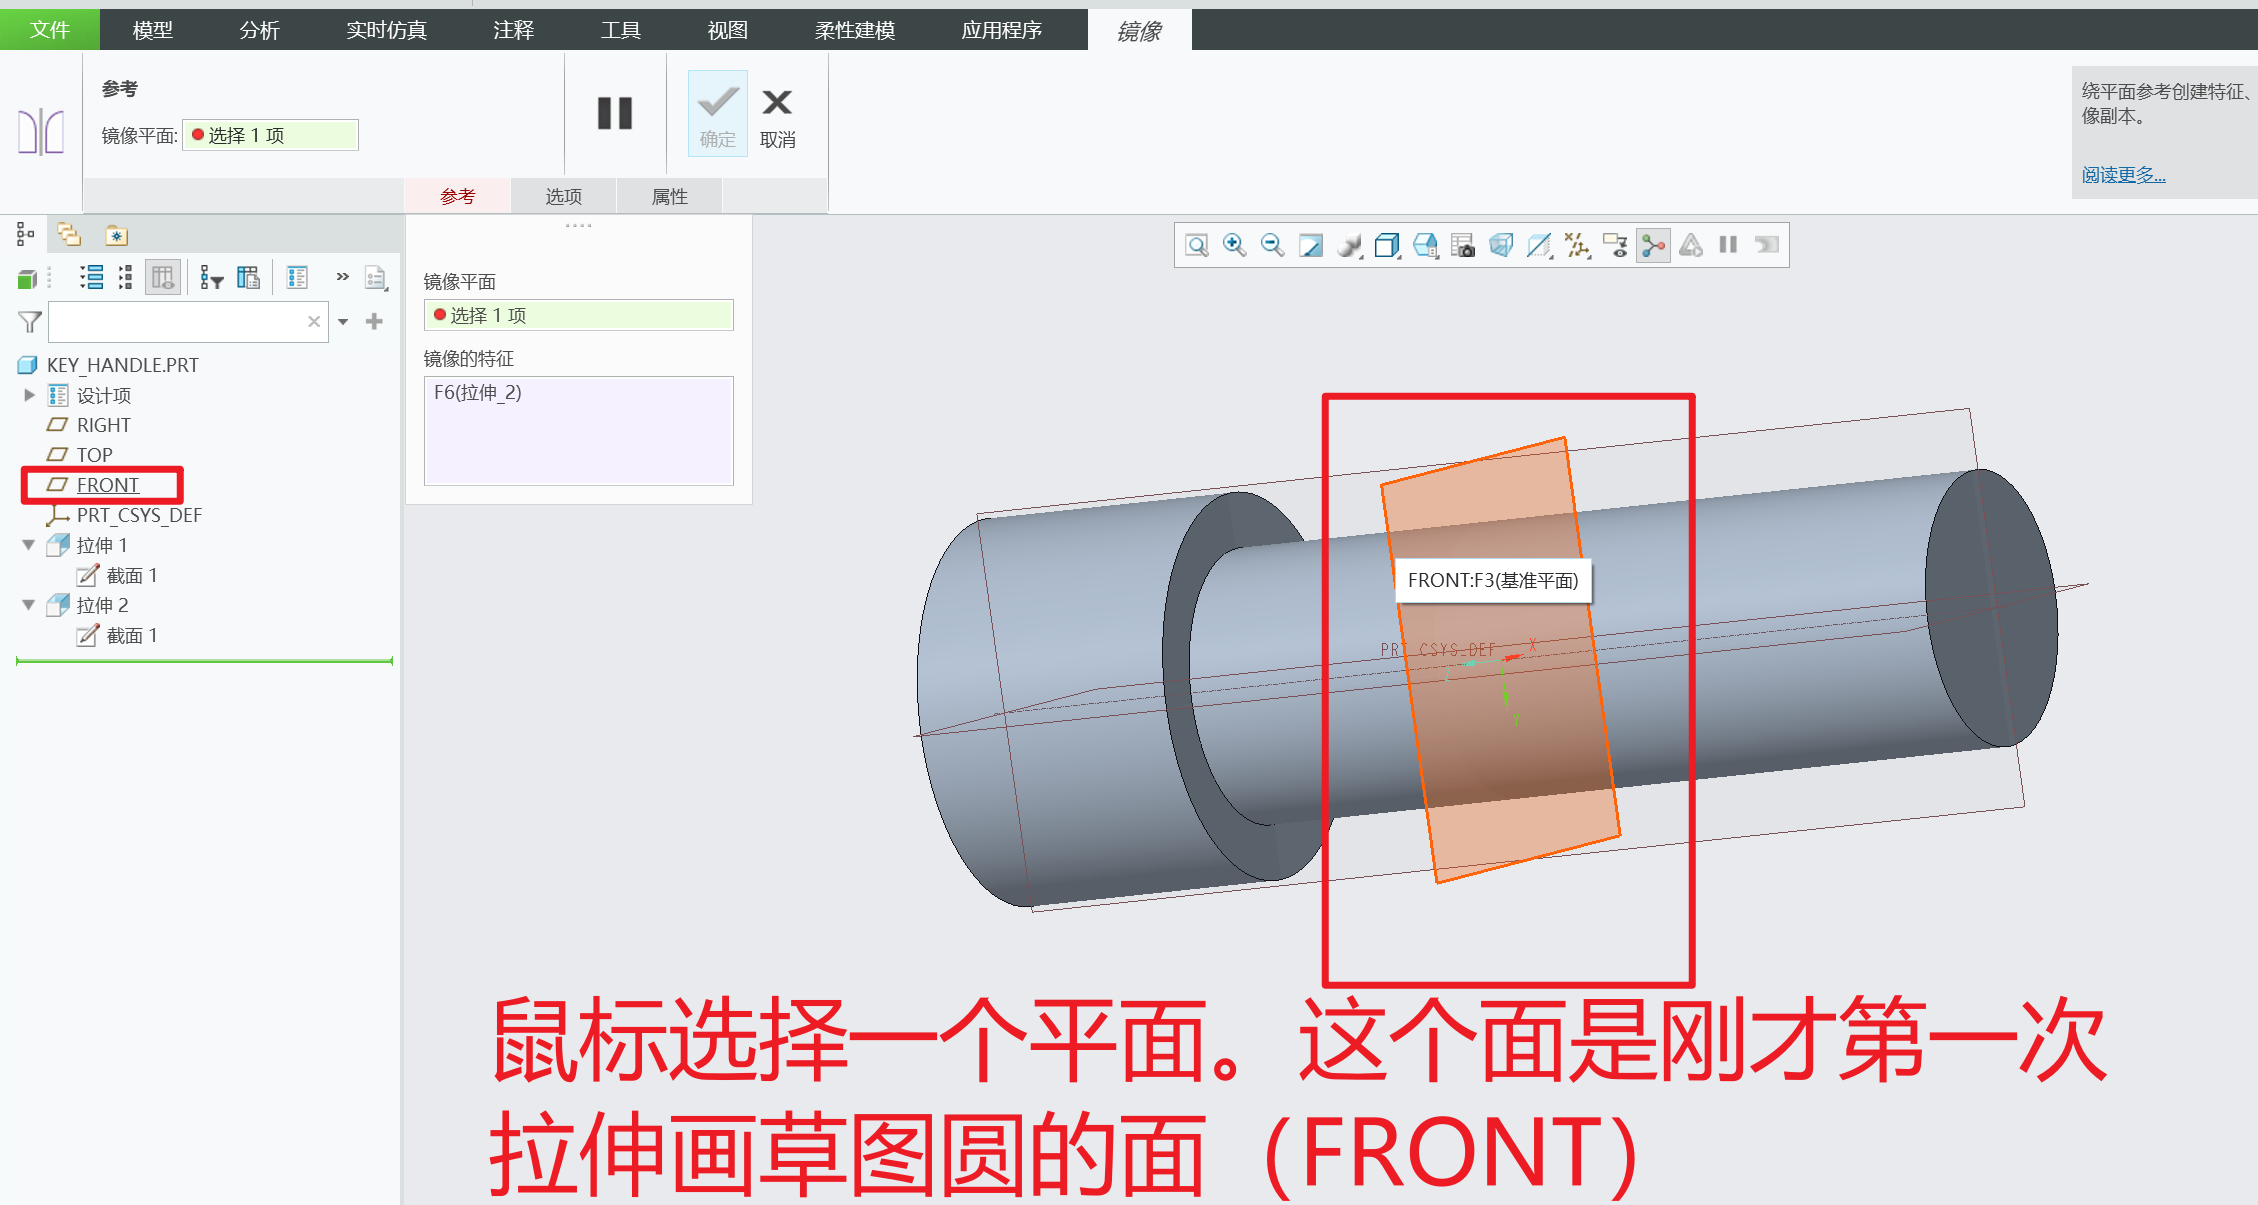The height and width of the screenshot is (1205, 2258).
Task: Click the model tree search field
Action: pos(176,322)
